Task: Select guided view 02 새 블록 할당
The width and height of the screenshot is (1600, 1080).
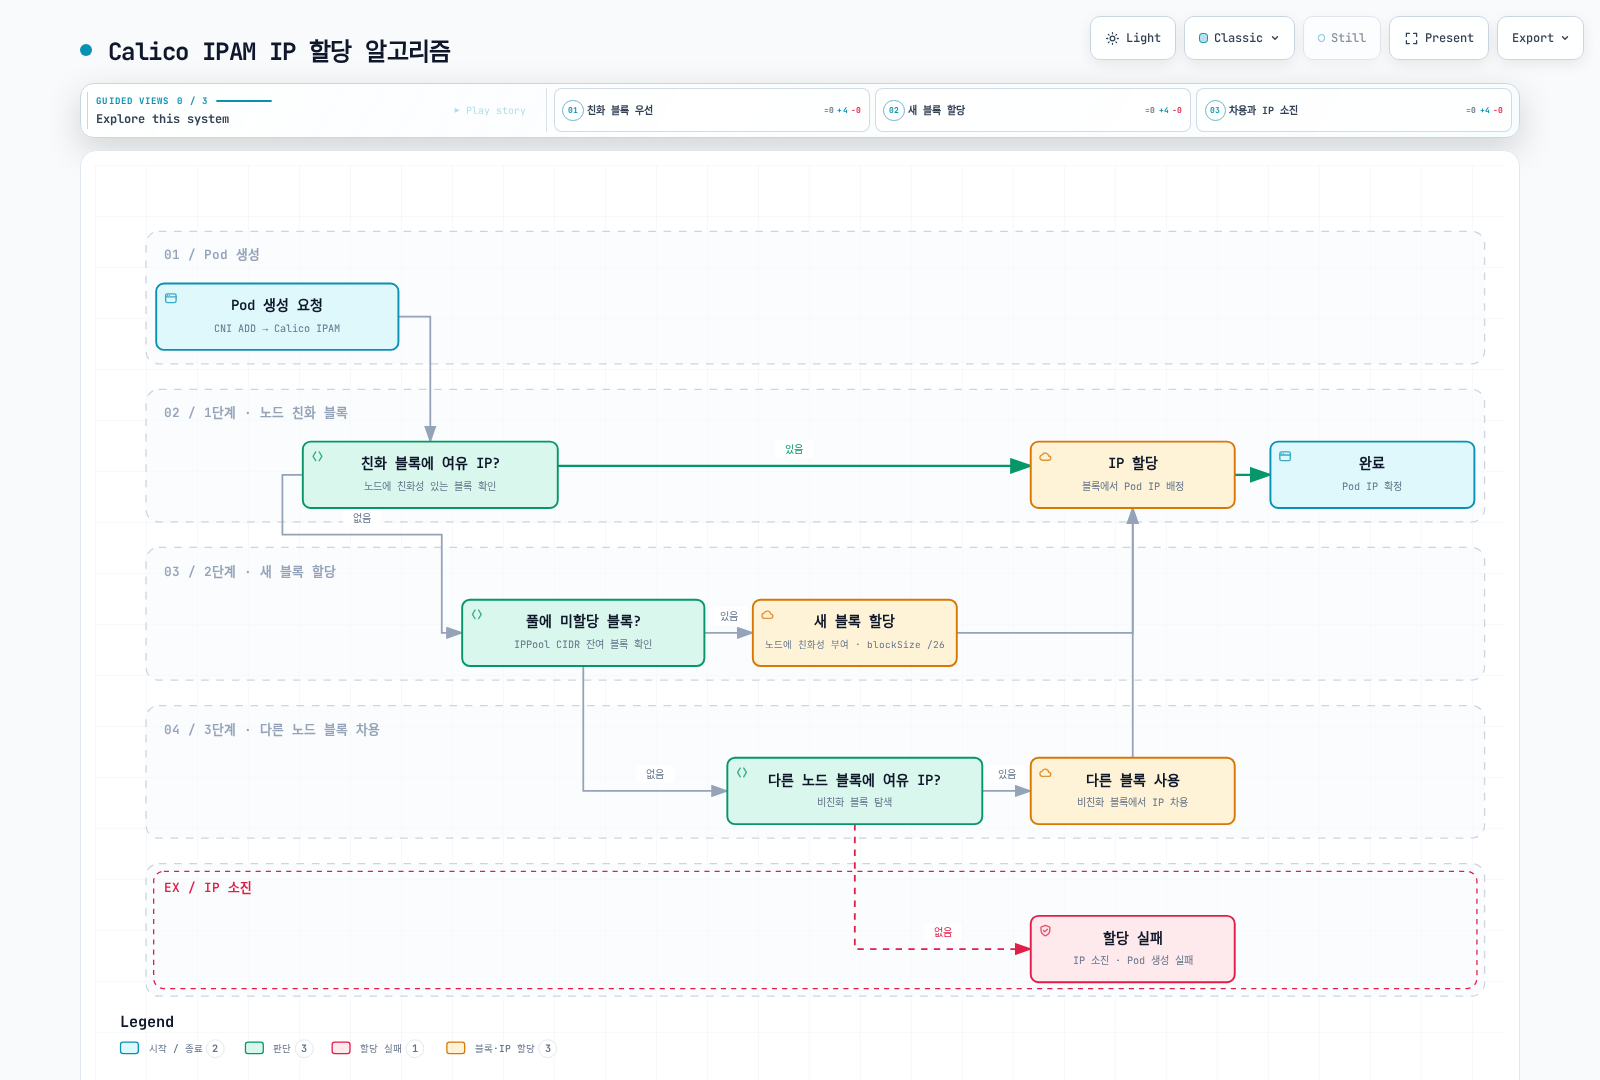Action: pyautogui.click(x=1033, y=110)
